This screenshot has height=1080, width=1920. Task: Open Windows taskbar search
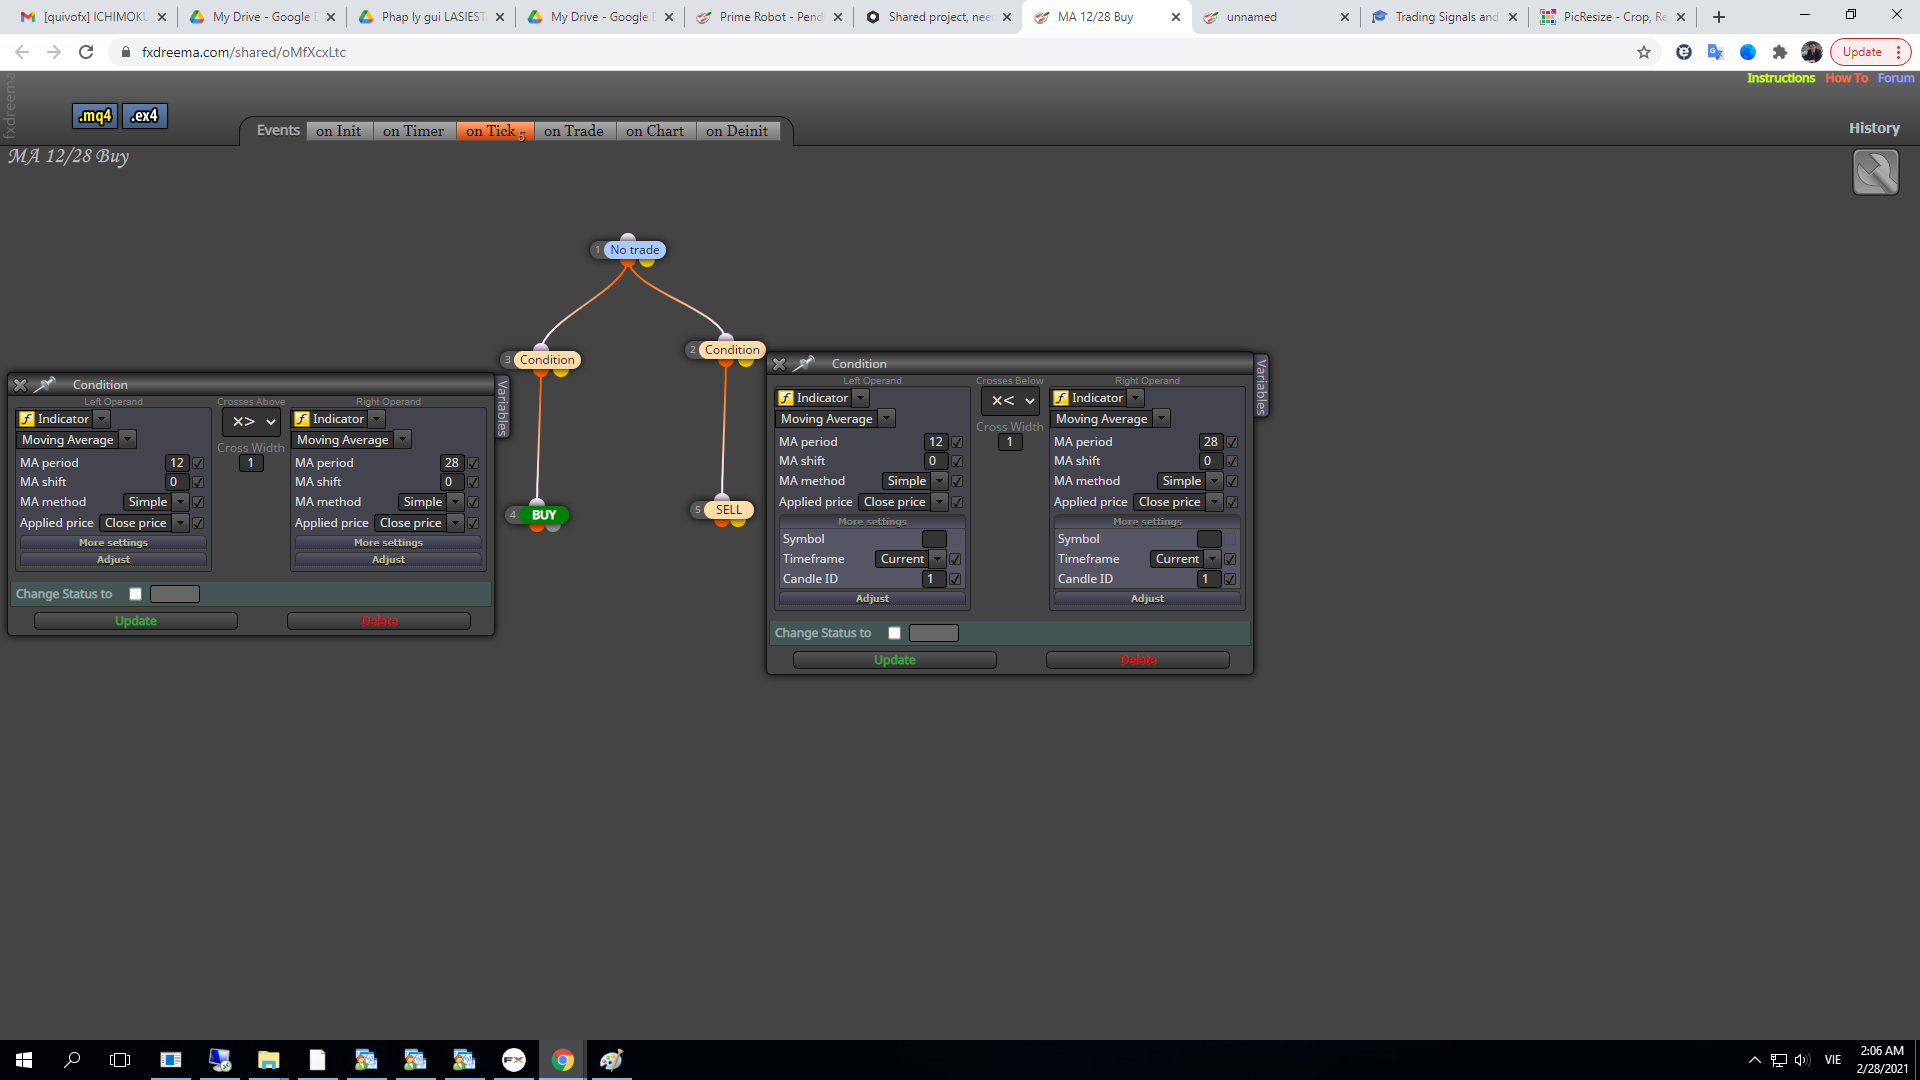pyautogui.click(x=72, y=1060)
